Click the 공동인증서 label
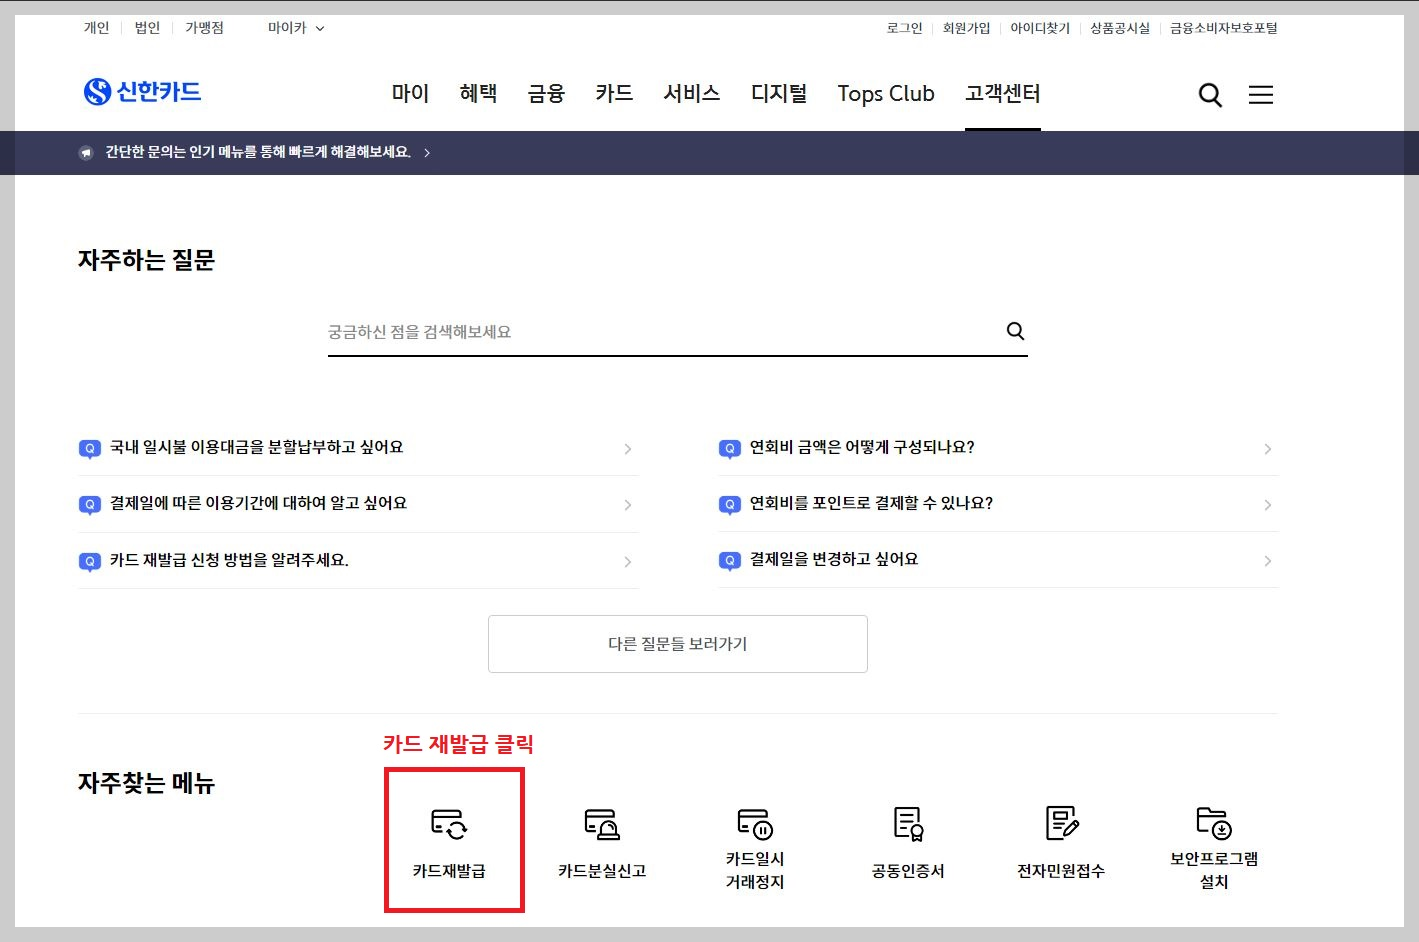1419x942 pixels. [x=908, y=871]
